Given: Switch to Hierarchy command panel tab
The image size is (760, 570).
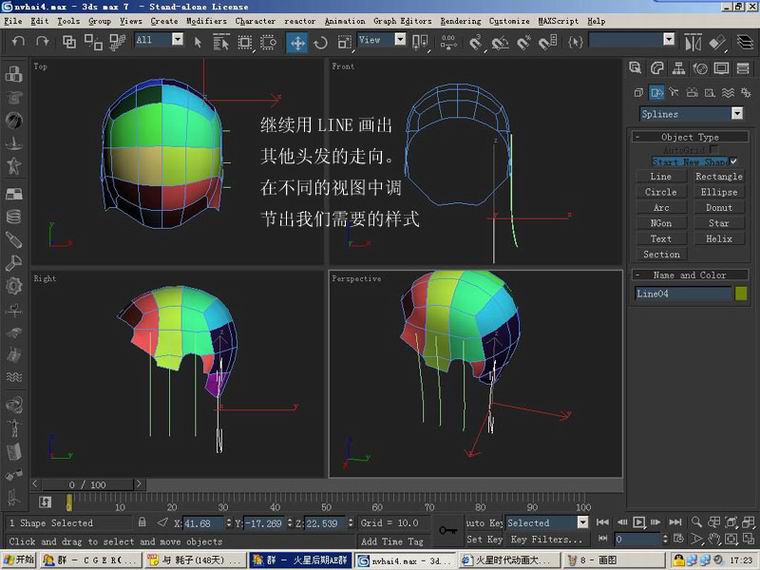Looking at the screenshot, I should click(x=679, y=68).
